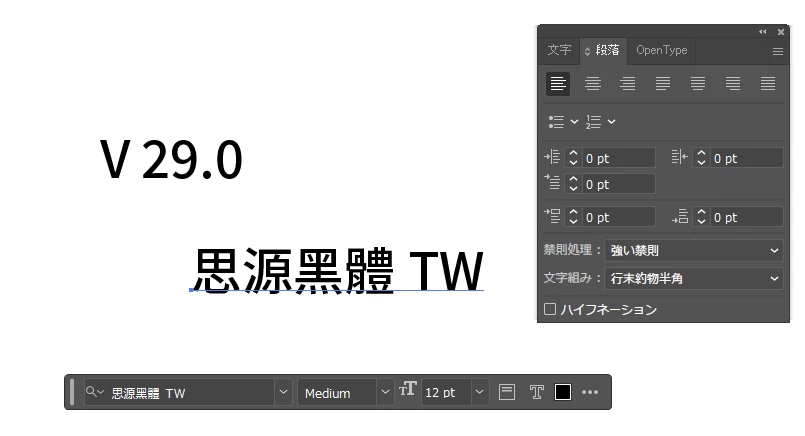805x436 pixels.
Task: Click the first-line indent icon
Action: pos(552,182)
